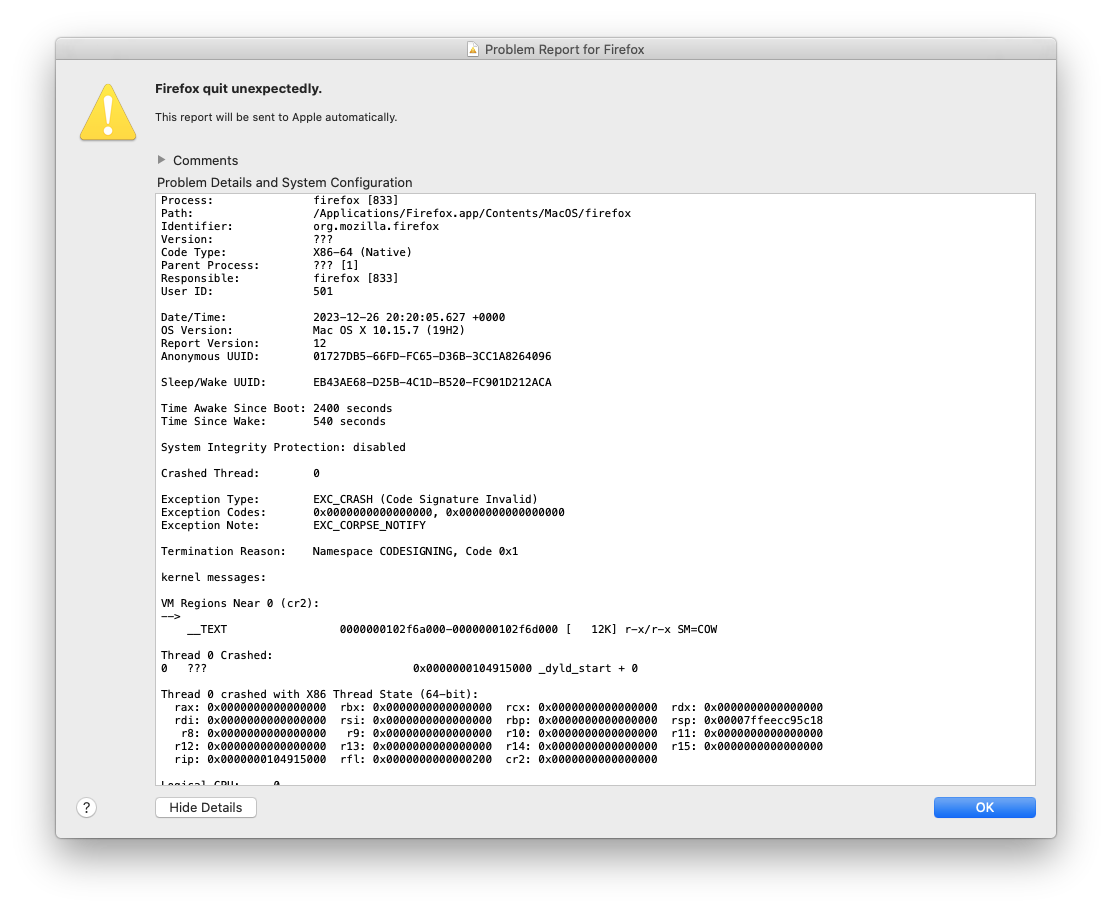Click the Hide Details button
Viewport: 1112px width, 912px height.
(x=206, y=807)
